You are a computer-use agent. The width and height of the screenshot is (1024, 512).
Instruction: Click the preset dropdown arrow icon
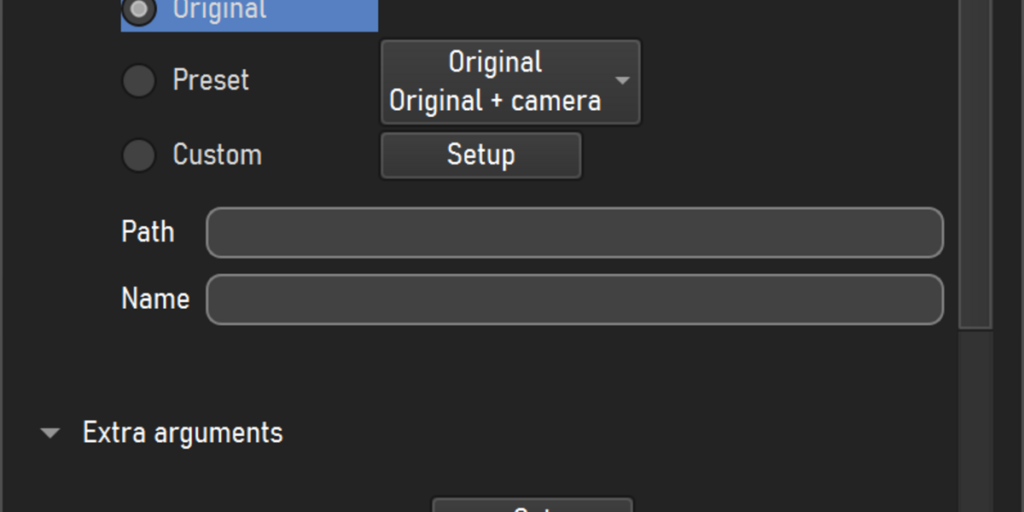622,81
